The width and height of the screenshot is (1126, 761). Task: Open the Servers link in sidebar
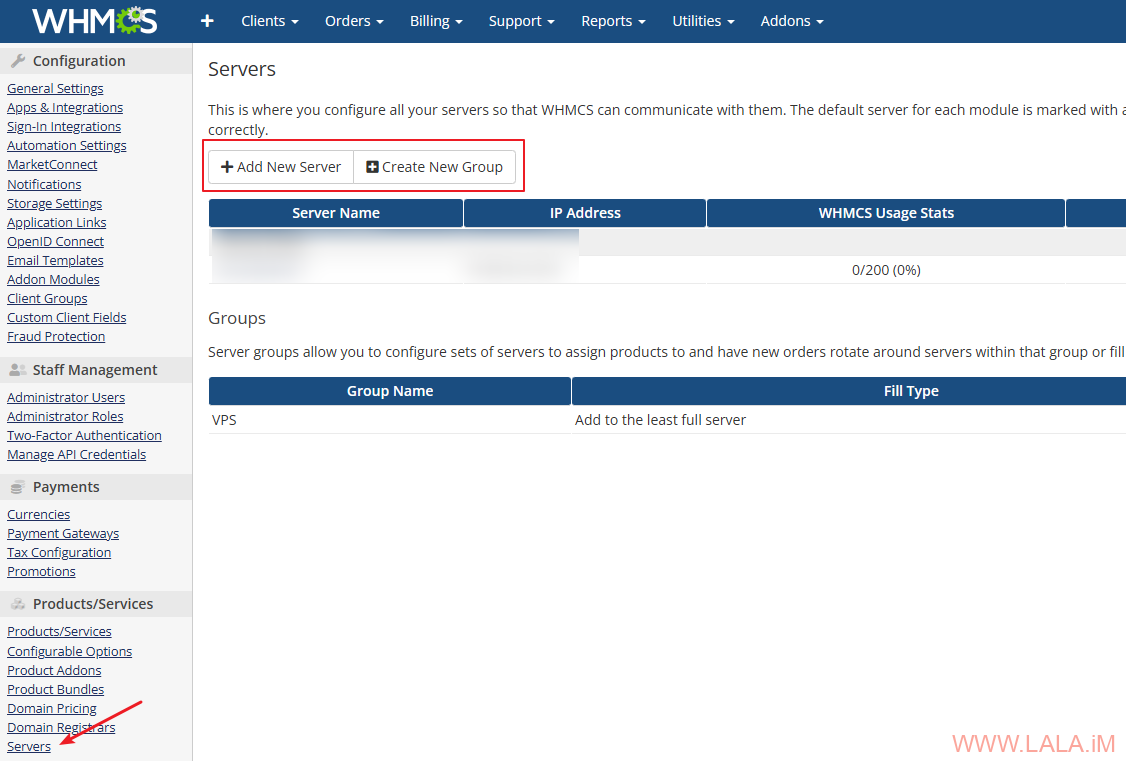tap(29, 747)
